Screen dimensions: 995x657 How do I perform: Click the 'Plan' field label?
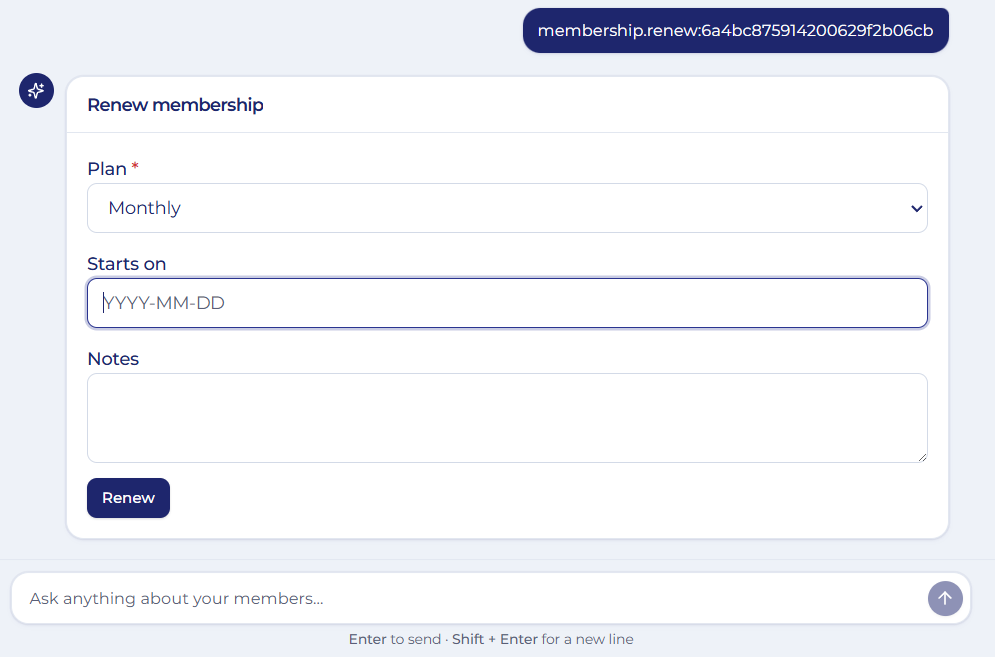[x=107, y=169]
